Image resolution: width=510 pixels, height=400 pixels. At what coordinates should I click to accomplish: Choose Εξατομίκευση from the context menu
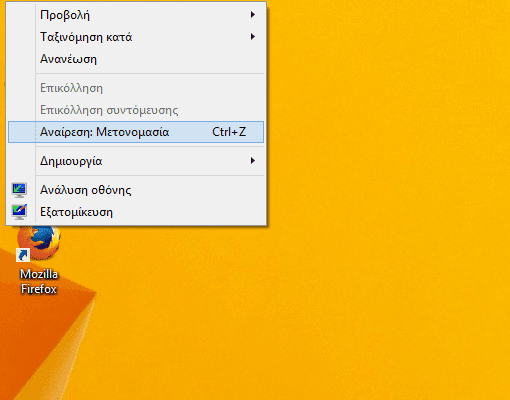pyautogui.click(x=136, y=212)
